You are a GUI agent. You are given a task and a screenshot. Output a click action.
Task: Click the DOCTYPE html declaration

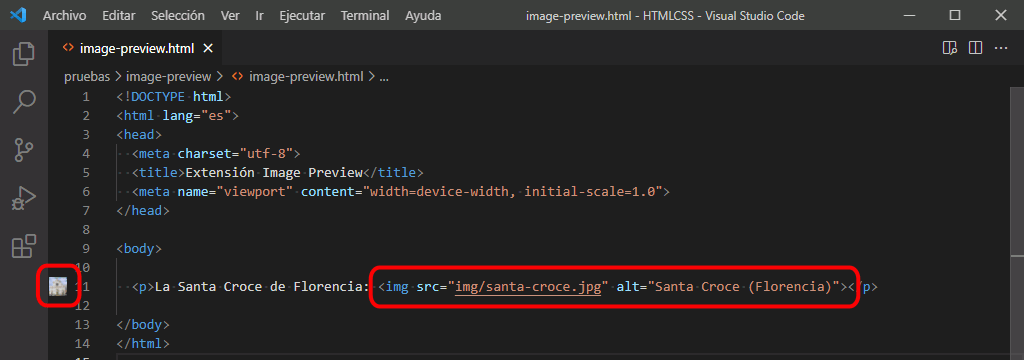click(x=174, y=97)
